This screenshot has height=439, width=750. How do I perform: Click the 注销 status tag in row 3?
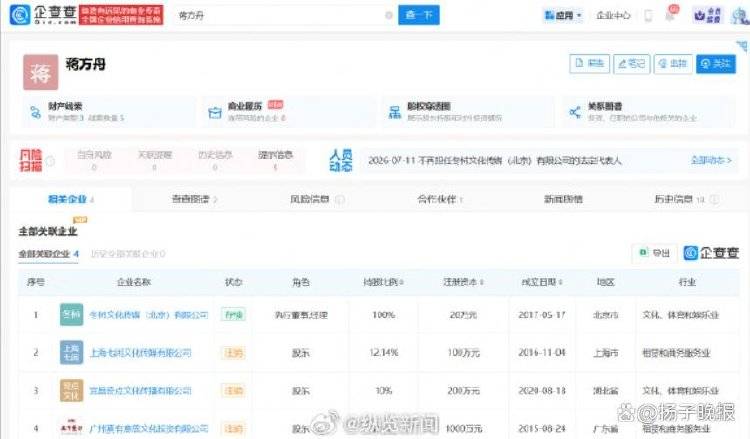[x=233, y=391]
